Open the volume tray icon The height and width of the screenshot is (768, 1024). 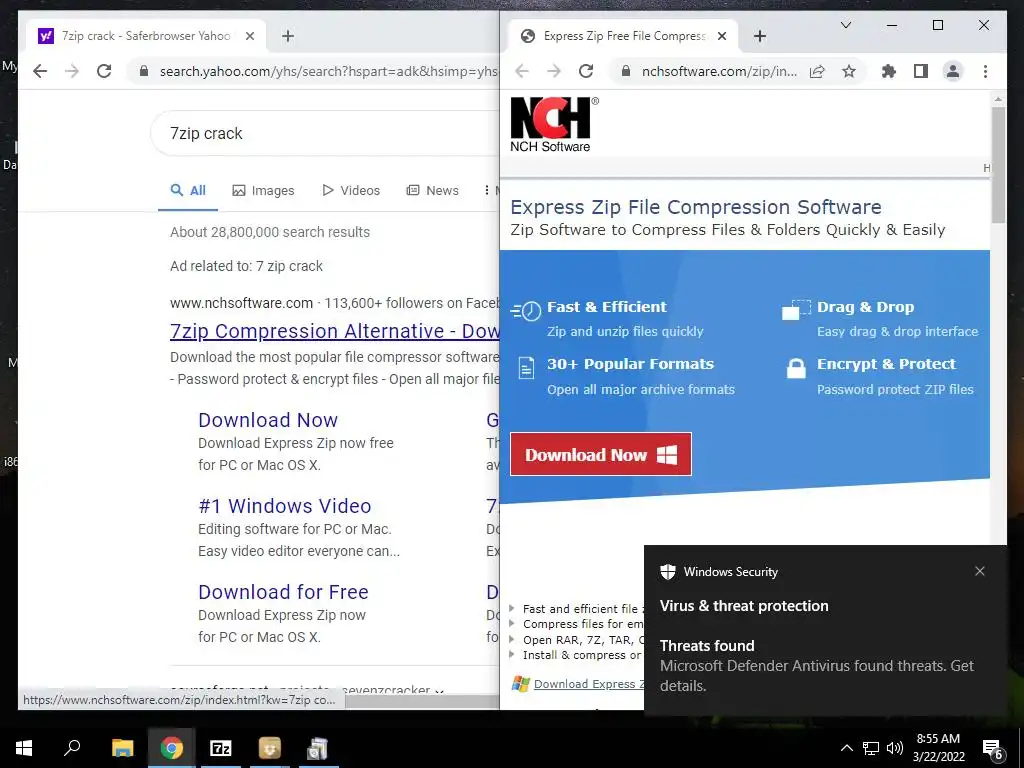coord(895,748)
